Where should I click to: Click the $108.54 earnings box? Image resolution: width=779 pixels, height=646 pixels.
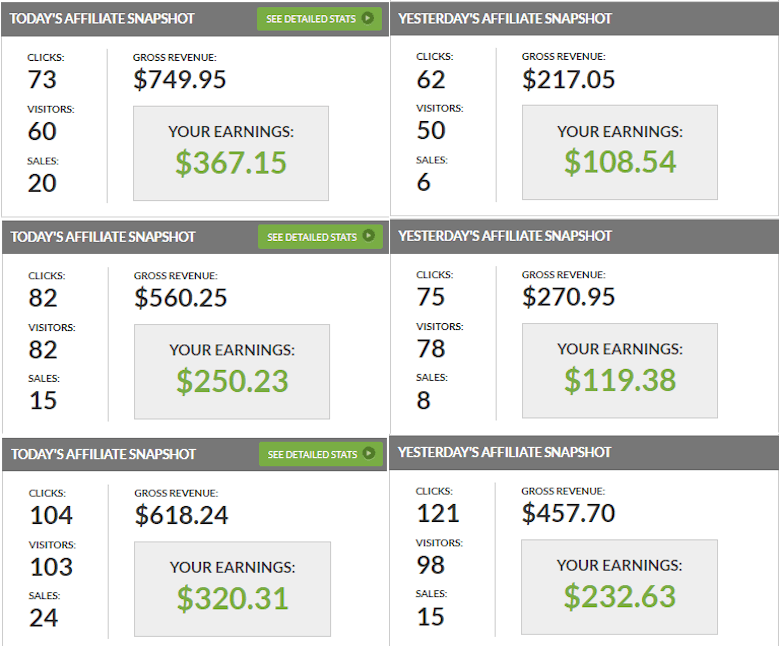(x=619, y=152)
